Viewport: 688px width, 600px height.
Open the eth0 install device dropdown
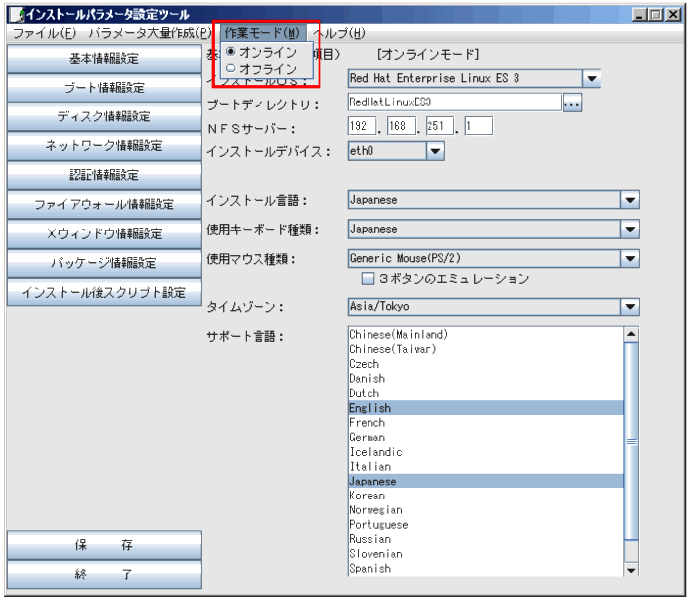click(x=434, y=152)
